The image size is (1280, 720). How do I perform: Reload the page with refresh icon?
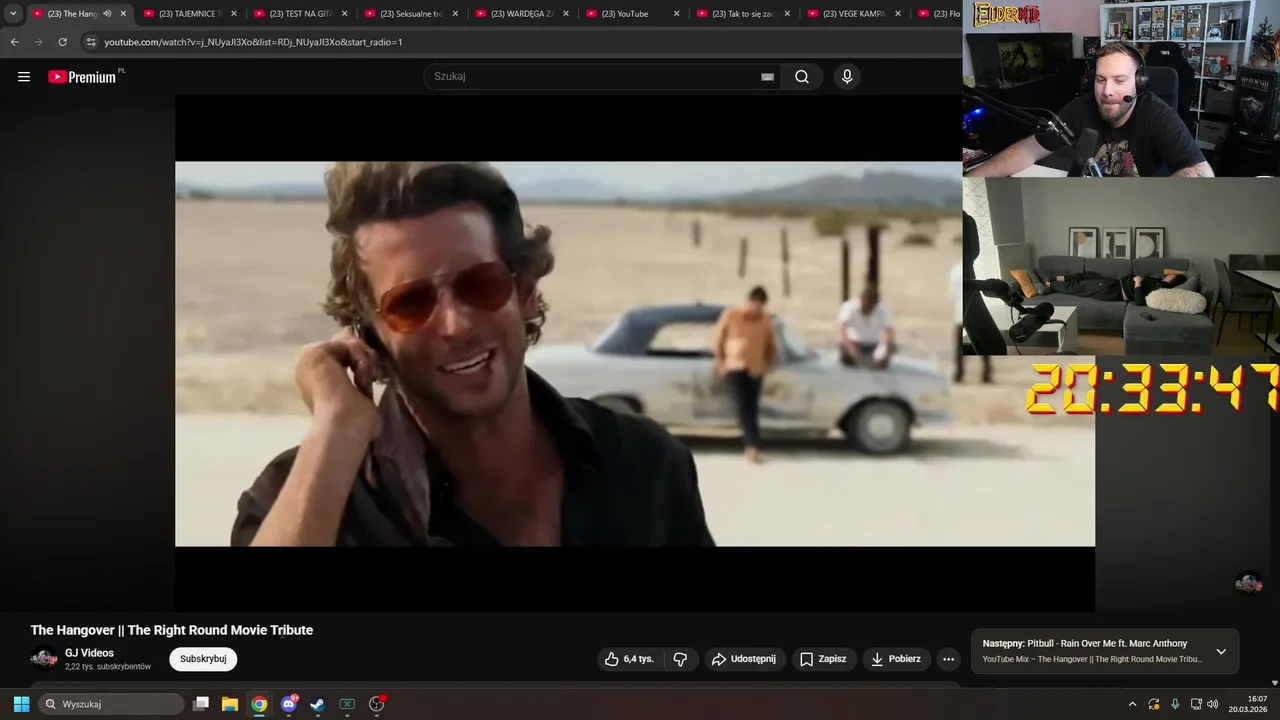62,42
